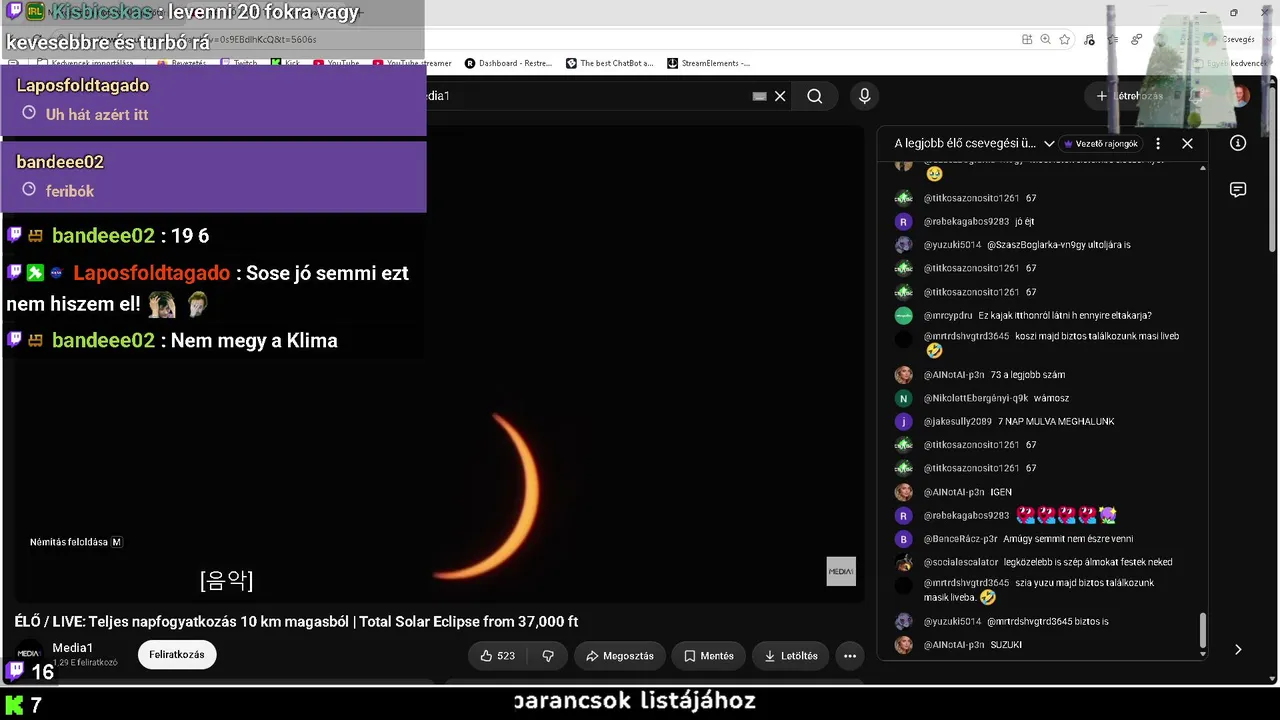Image resolution: width=1280 pixels, height=720 pixels.
Task: Open the account avatar menu
Action: click(1240, 96)
